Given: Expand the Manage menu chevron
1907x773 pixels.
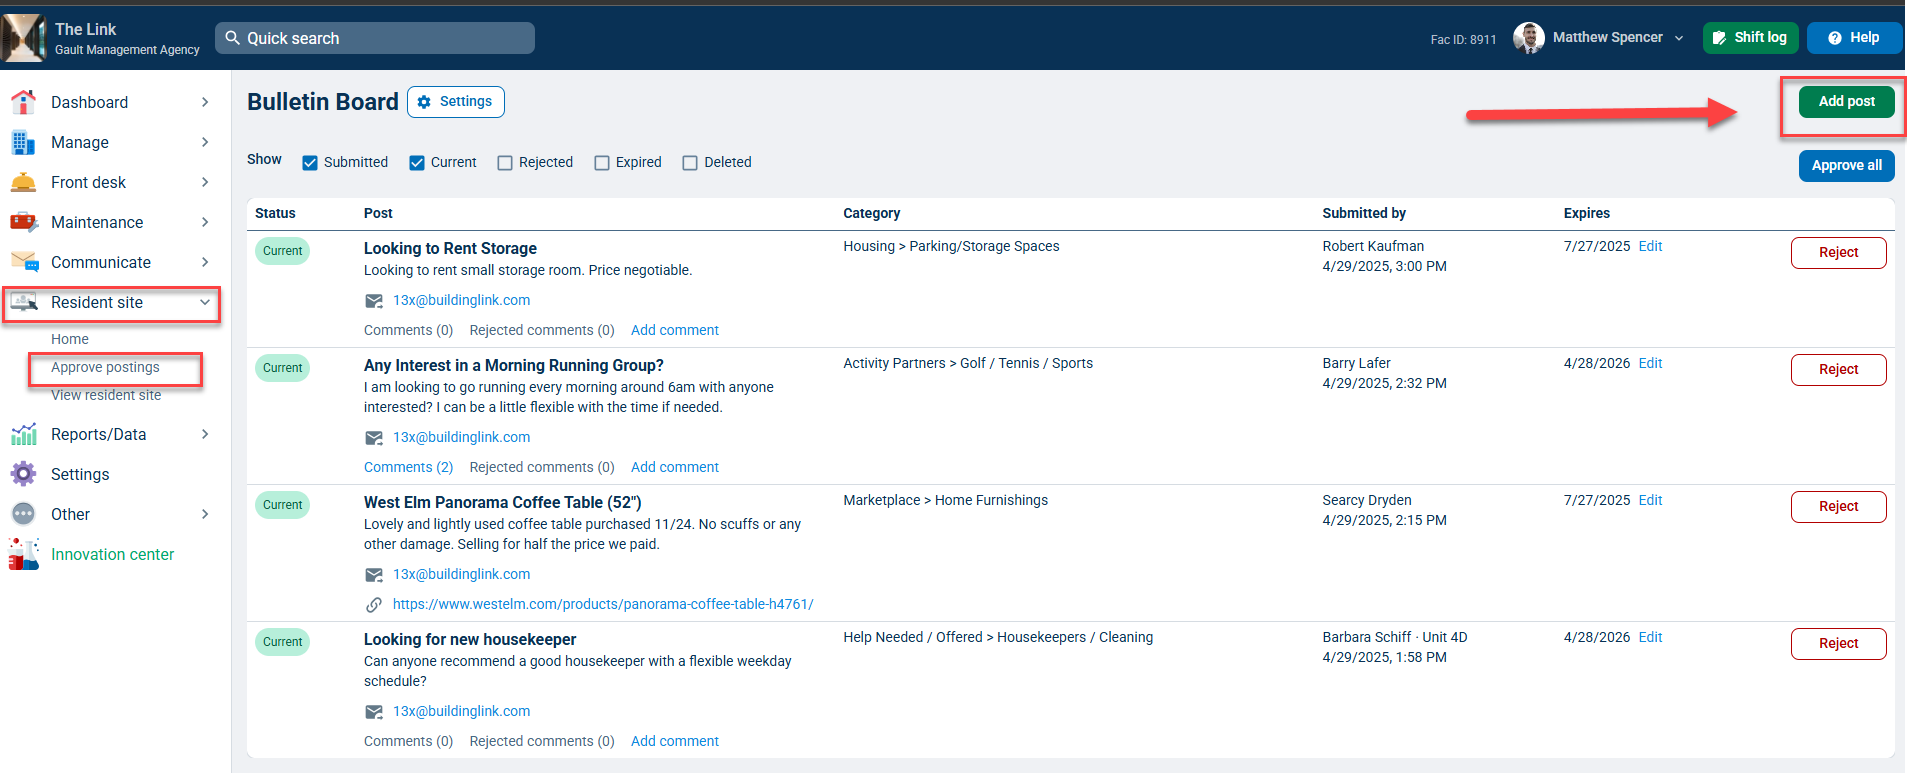Looking at the screenshot, I should point(205,142).
